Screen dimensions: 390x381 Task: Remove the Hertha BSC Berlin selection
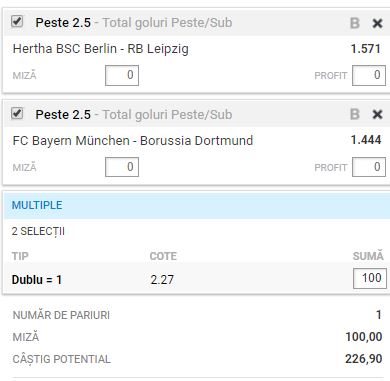(x=377, y=23)
